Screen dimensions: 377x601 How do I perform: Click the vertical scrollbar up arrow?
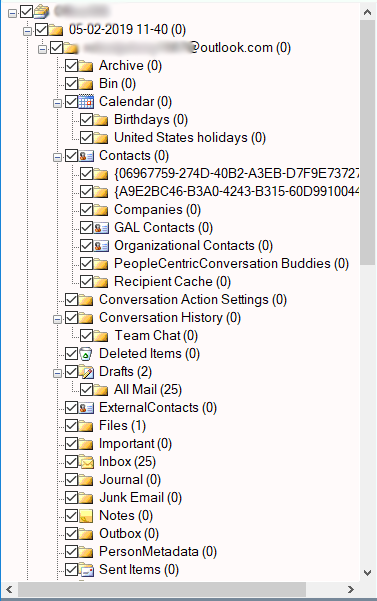tap(367, 12)
